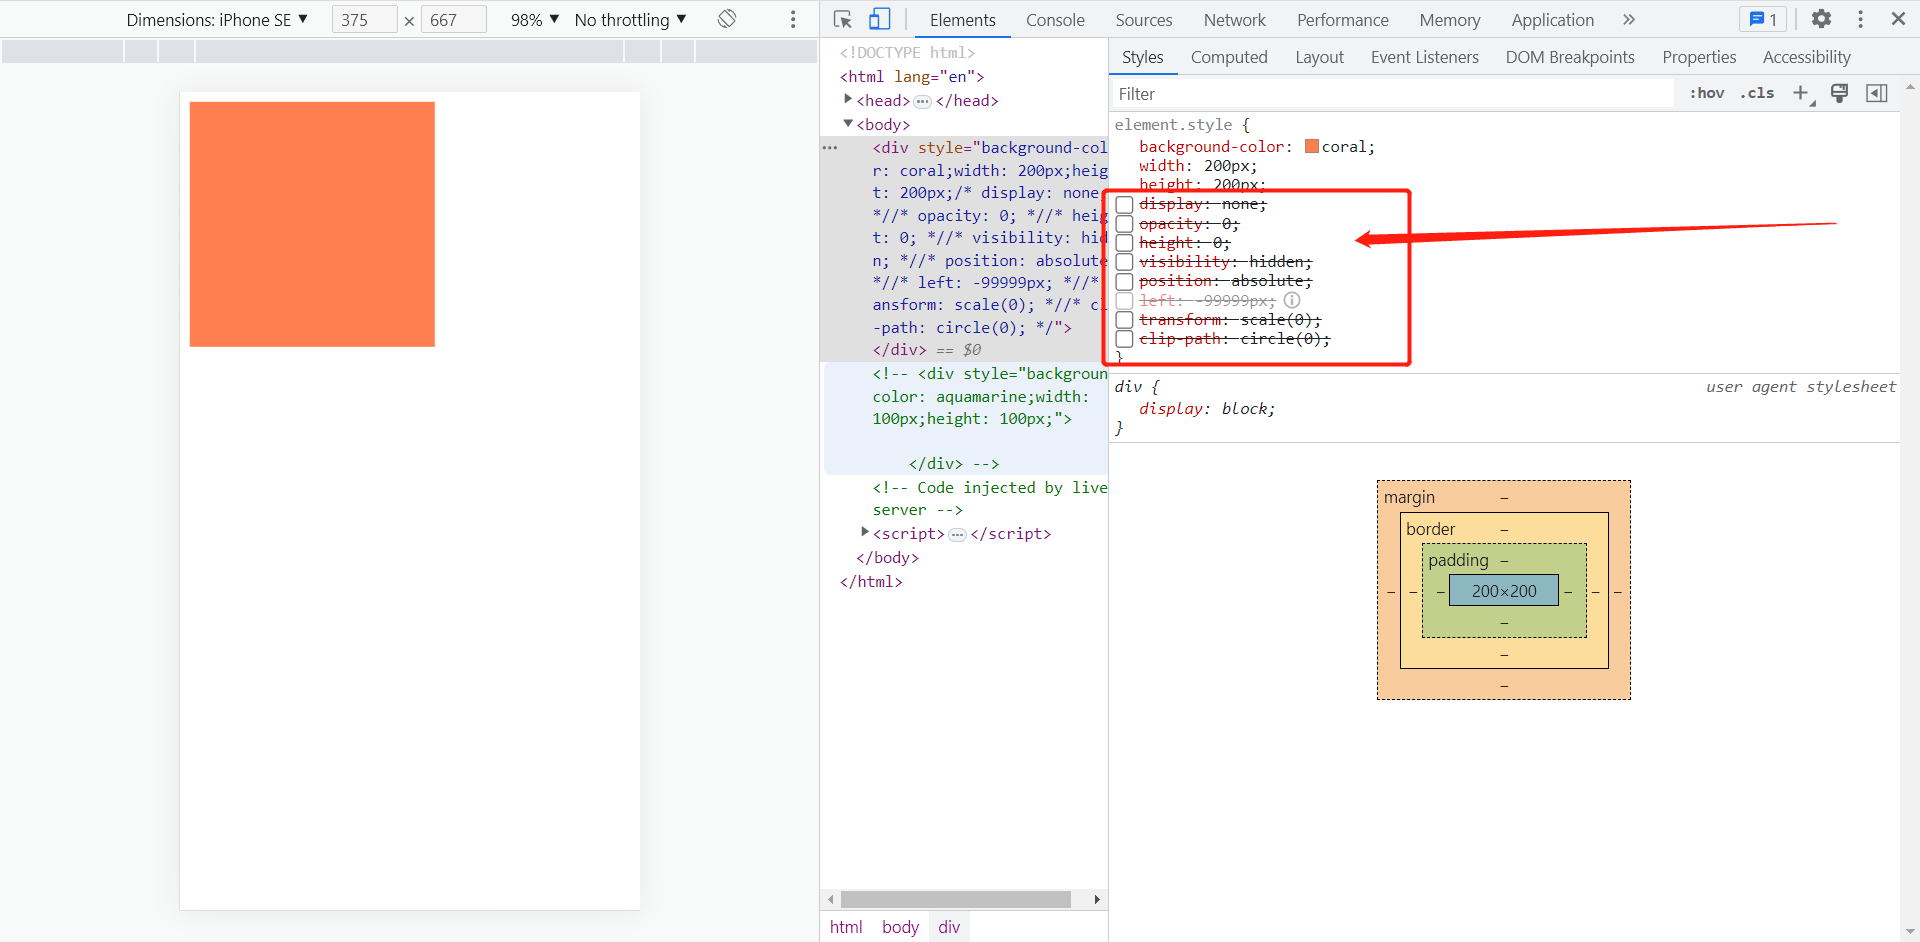Image resolution: width=1920 pixels, height=942 pixels.
Task: Enable the transform: scale(0) property
Action: pyautogui.click(x=1125, y=320)
